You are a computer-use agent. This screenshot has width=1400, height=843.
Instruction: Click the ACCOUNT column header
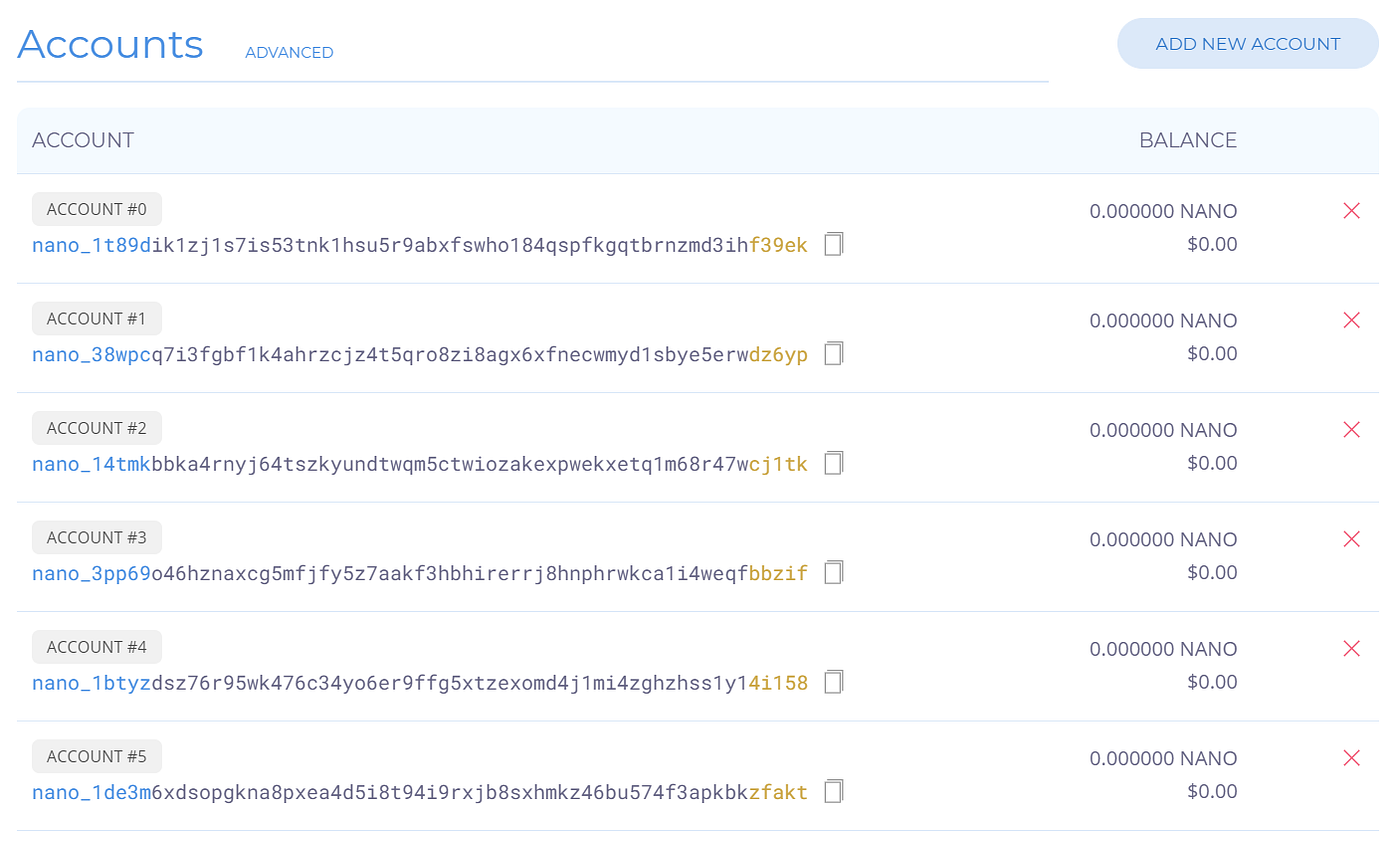pyautogui.click(x=83, y=140)
